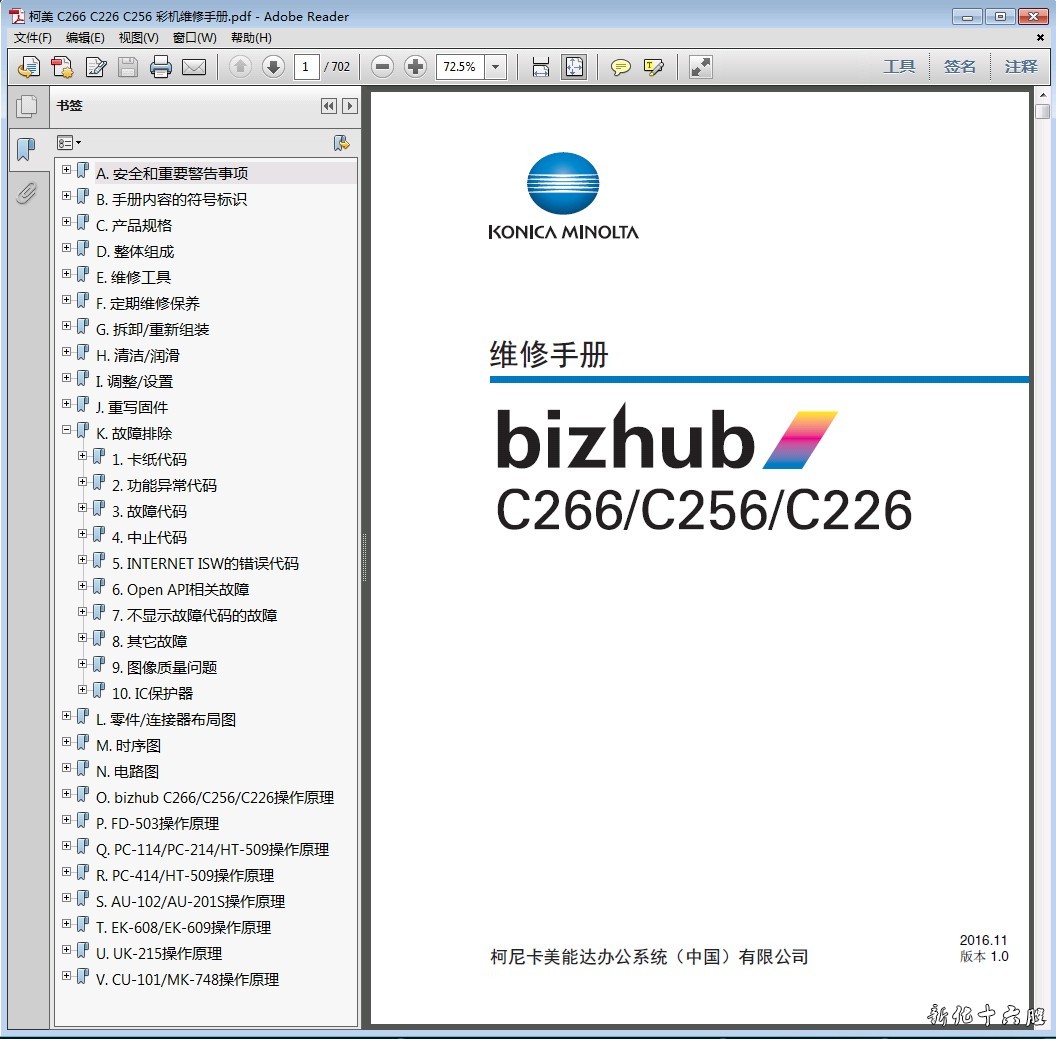Show the page thumbnails panel

(27, 106)
